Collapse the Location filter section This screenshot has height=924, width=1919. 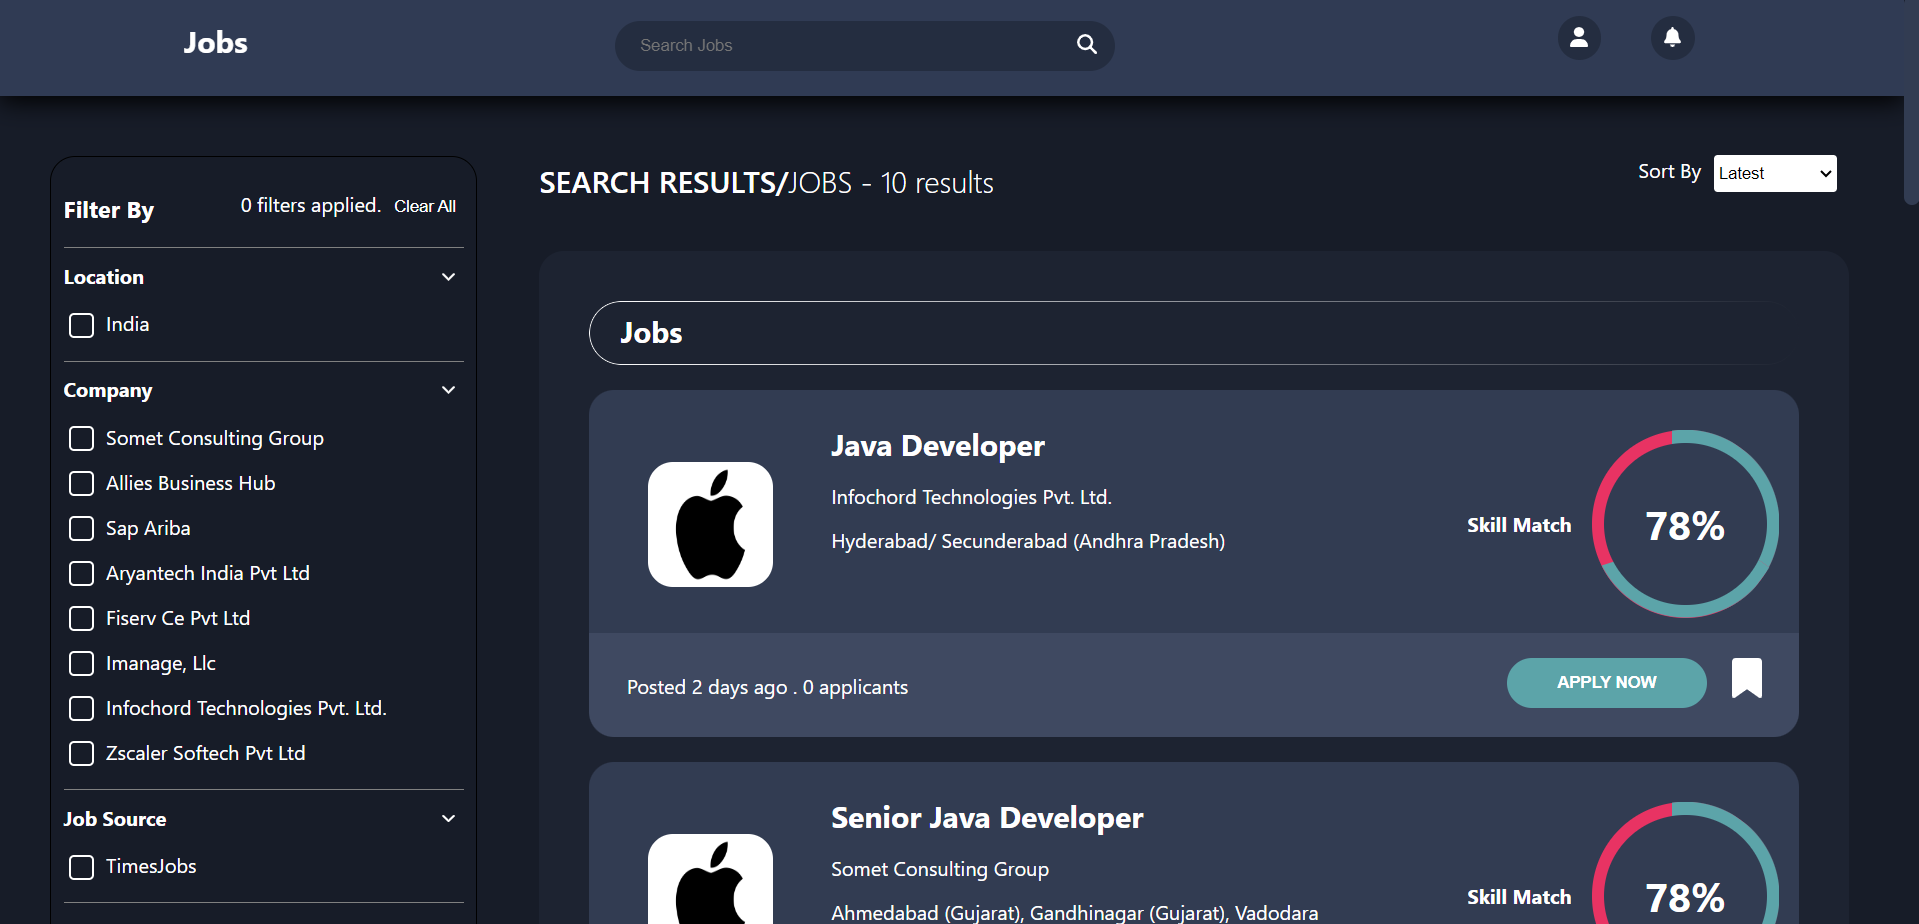[x=448, y=277]
